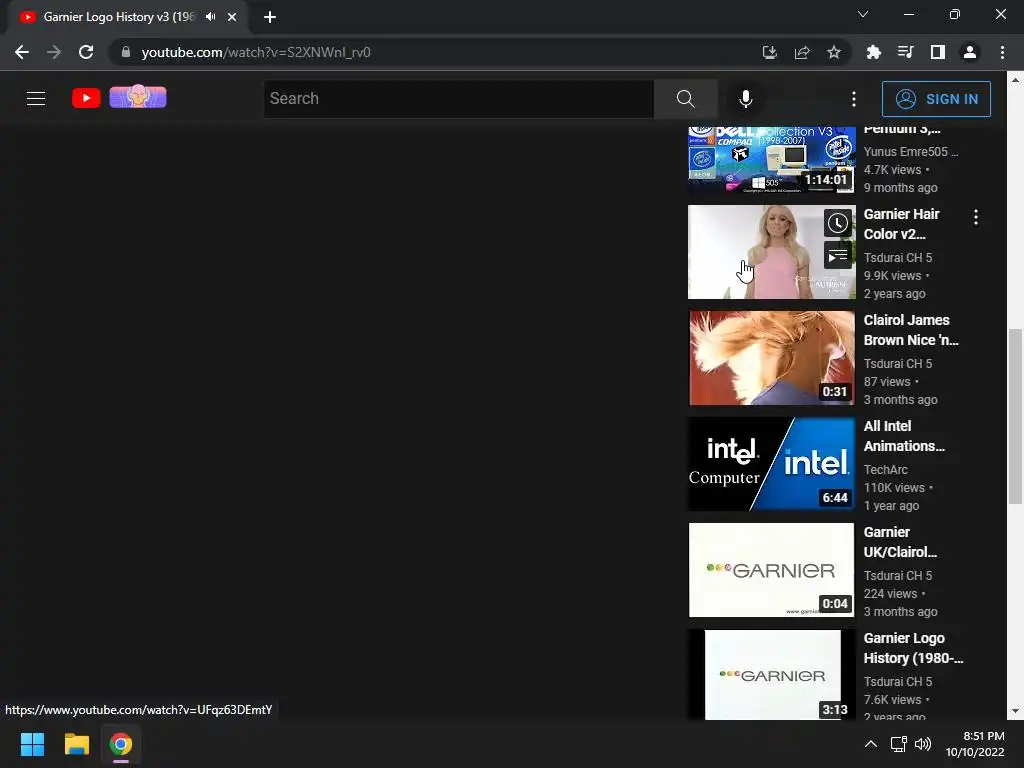Open the Chrome extensions puzzle icon
This screenshot has height=768, width=1024.
[x=874, y=52]
